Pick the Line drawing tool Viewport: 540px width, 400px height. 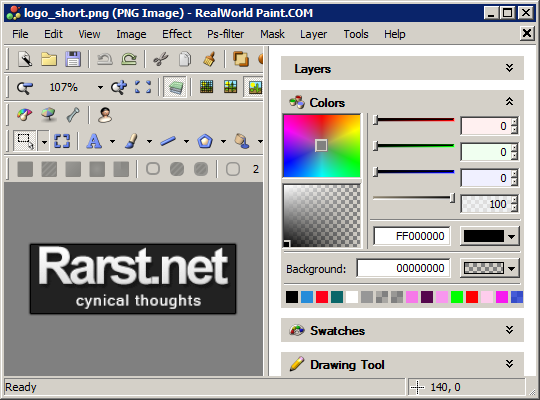pyautogui.click(x=168, y=141)
